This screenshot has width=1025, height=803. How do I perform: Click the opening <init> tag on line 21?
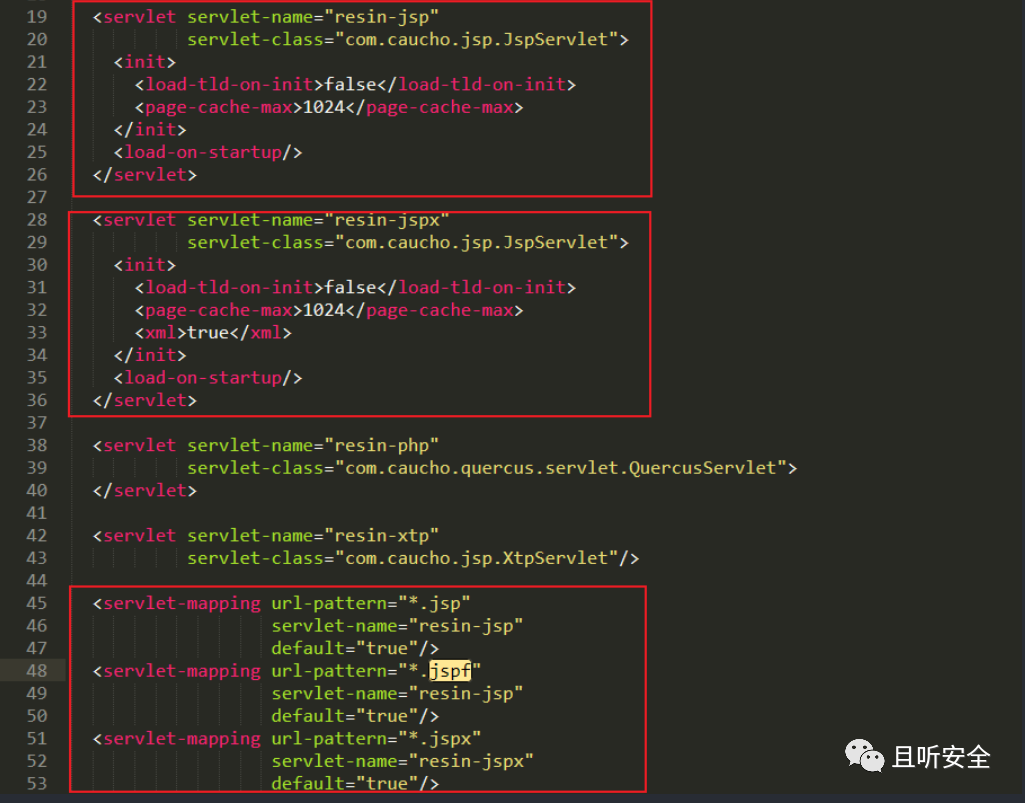tap(144, 61)
